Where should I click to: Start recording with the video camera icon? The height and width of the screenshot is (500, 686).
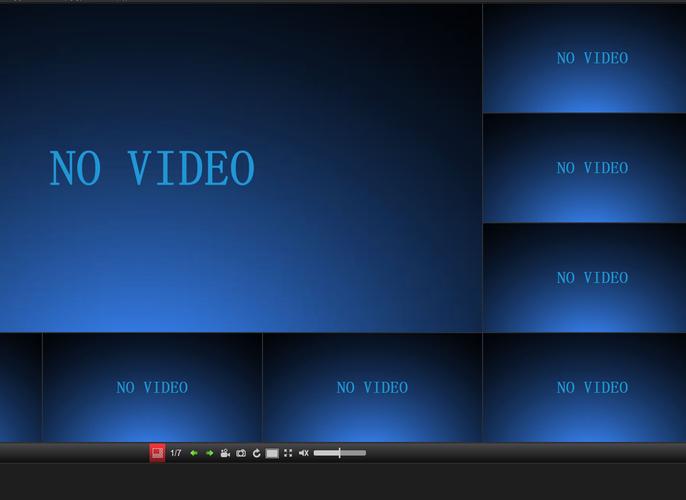(x=225, y=453)
